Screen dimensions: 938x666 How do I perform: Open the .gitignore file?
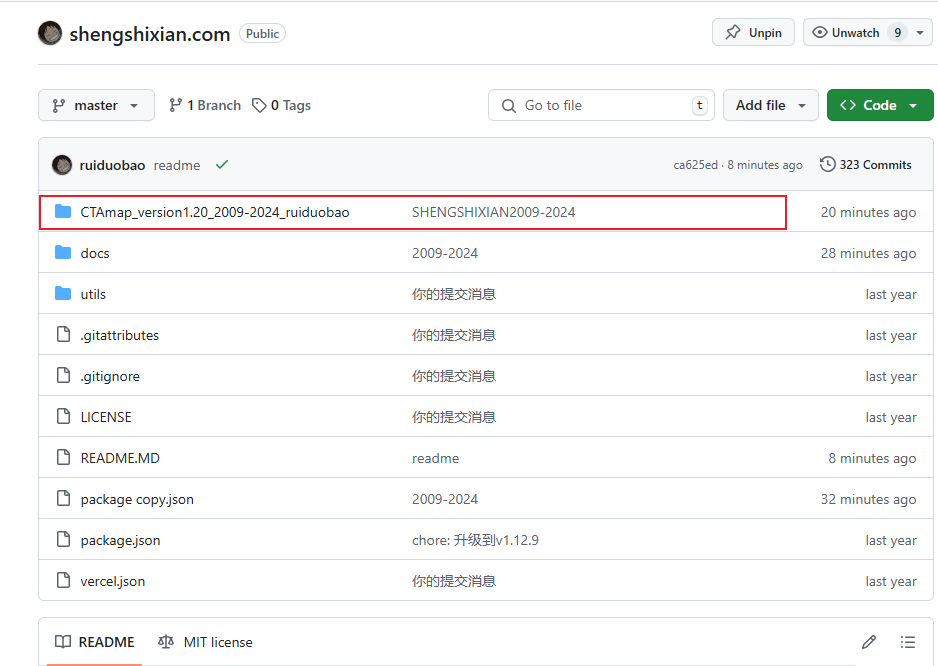click(x=110, y=376)
